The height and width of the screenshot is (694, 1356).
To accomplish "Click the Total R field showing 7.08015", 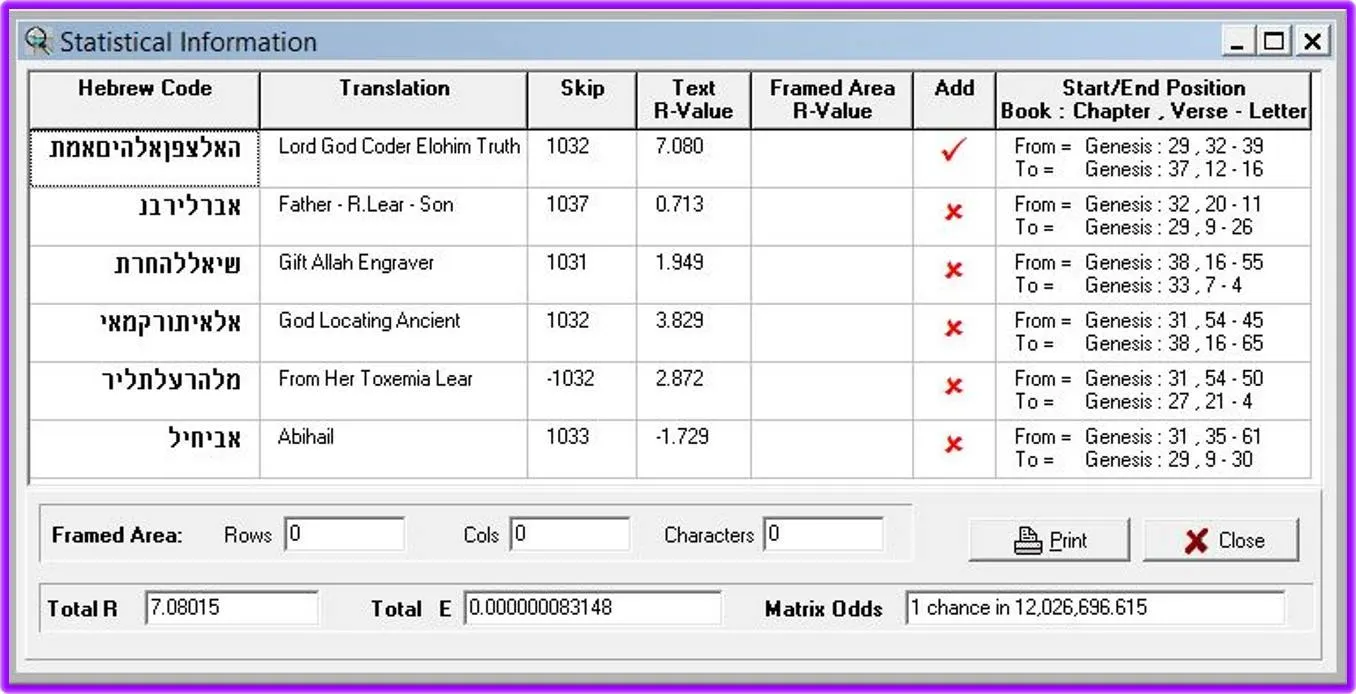I will 232,608.
